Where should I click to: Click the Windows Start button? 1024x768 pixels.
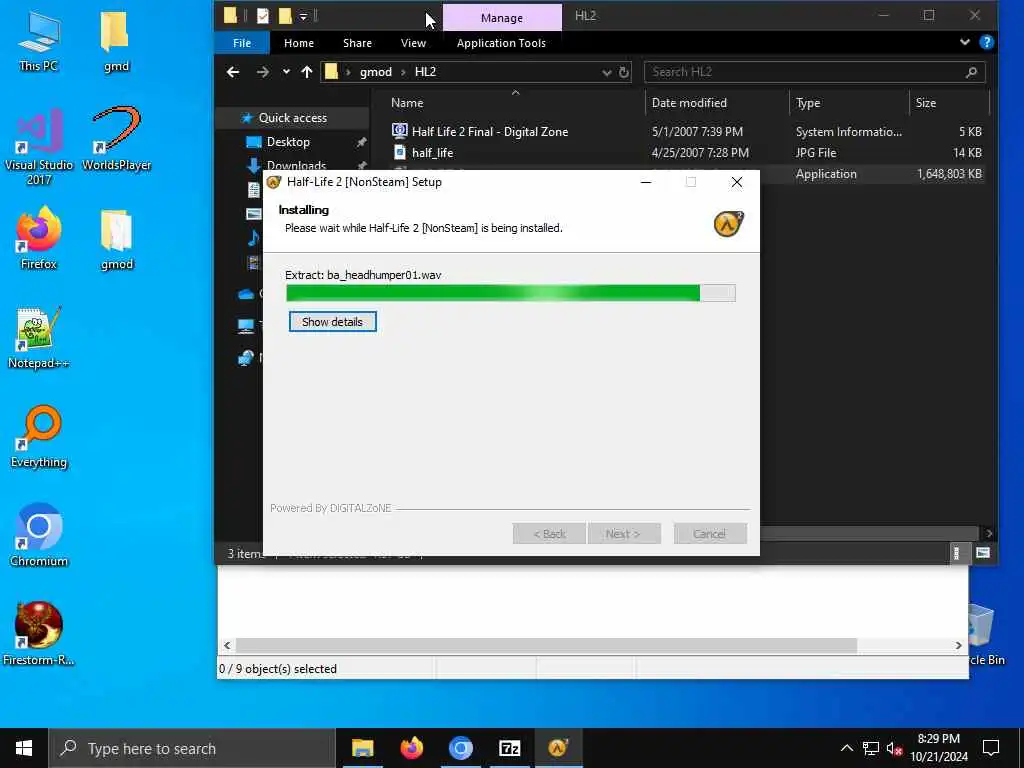pos(24,748)
